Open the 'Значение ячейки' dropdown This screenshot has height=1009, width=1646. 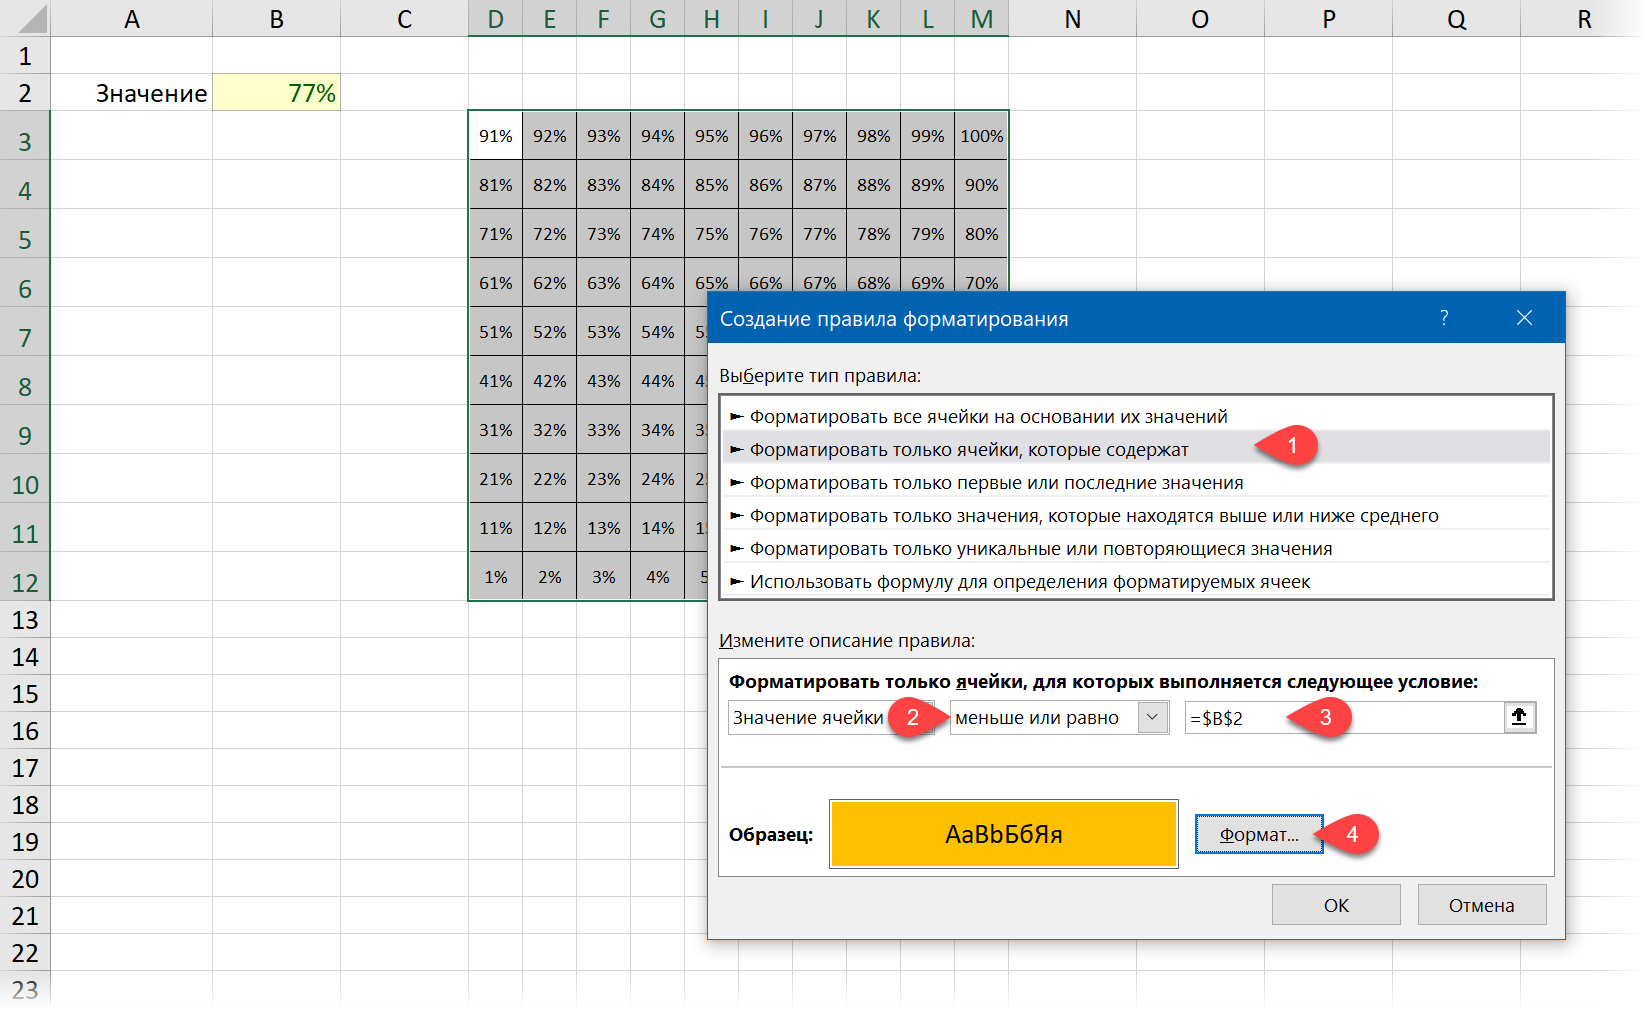[x=830, y=717]
